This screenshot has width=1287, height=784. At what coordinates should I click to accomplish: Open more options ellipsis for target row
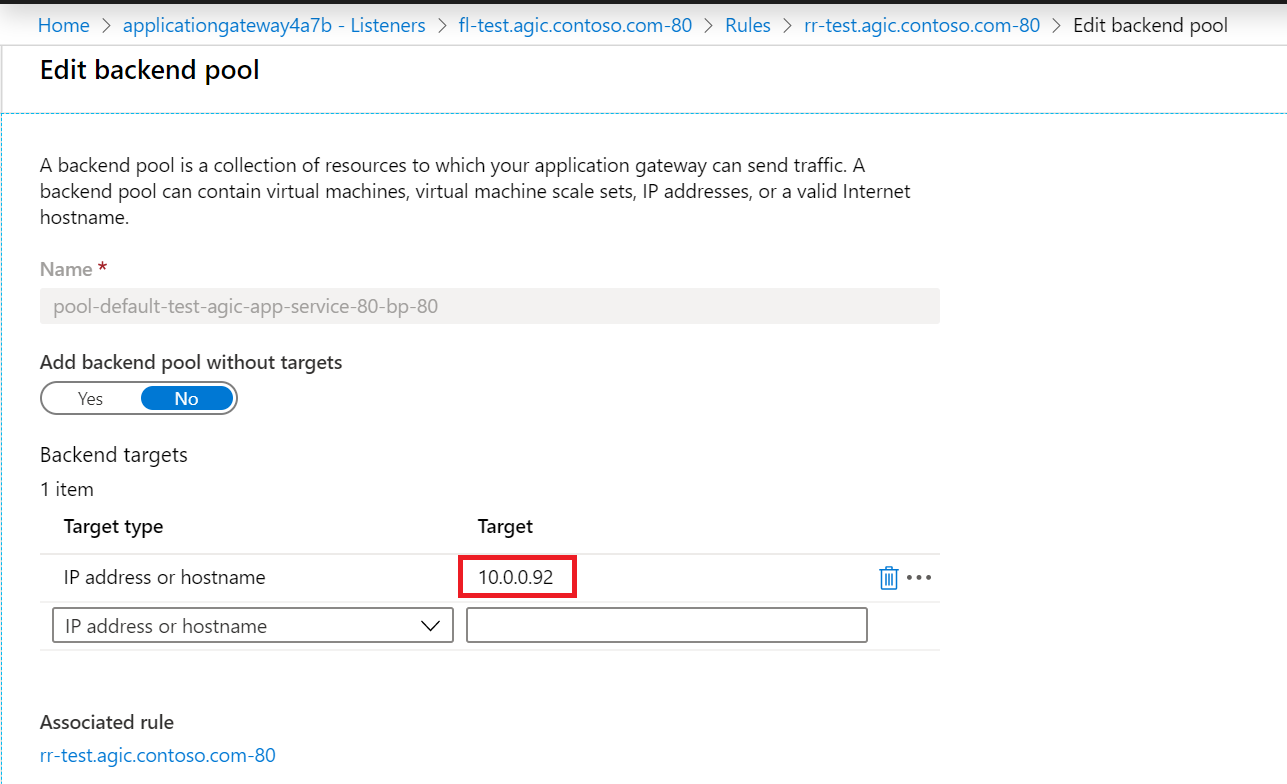[x=919, y=578]
